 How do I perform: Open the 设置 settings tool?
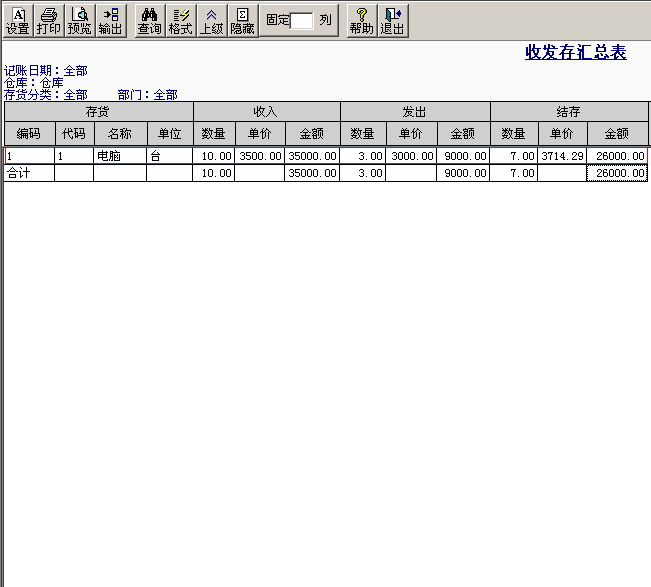point(17,21)
